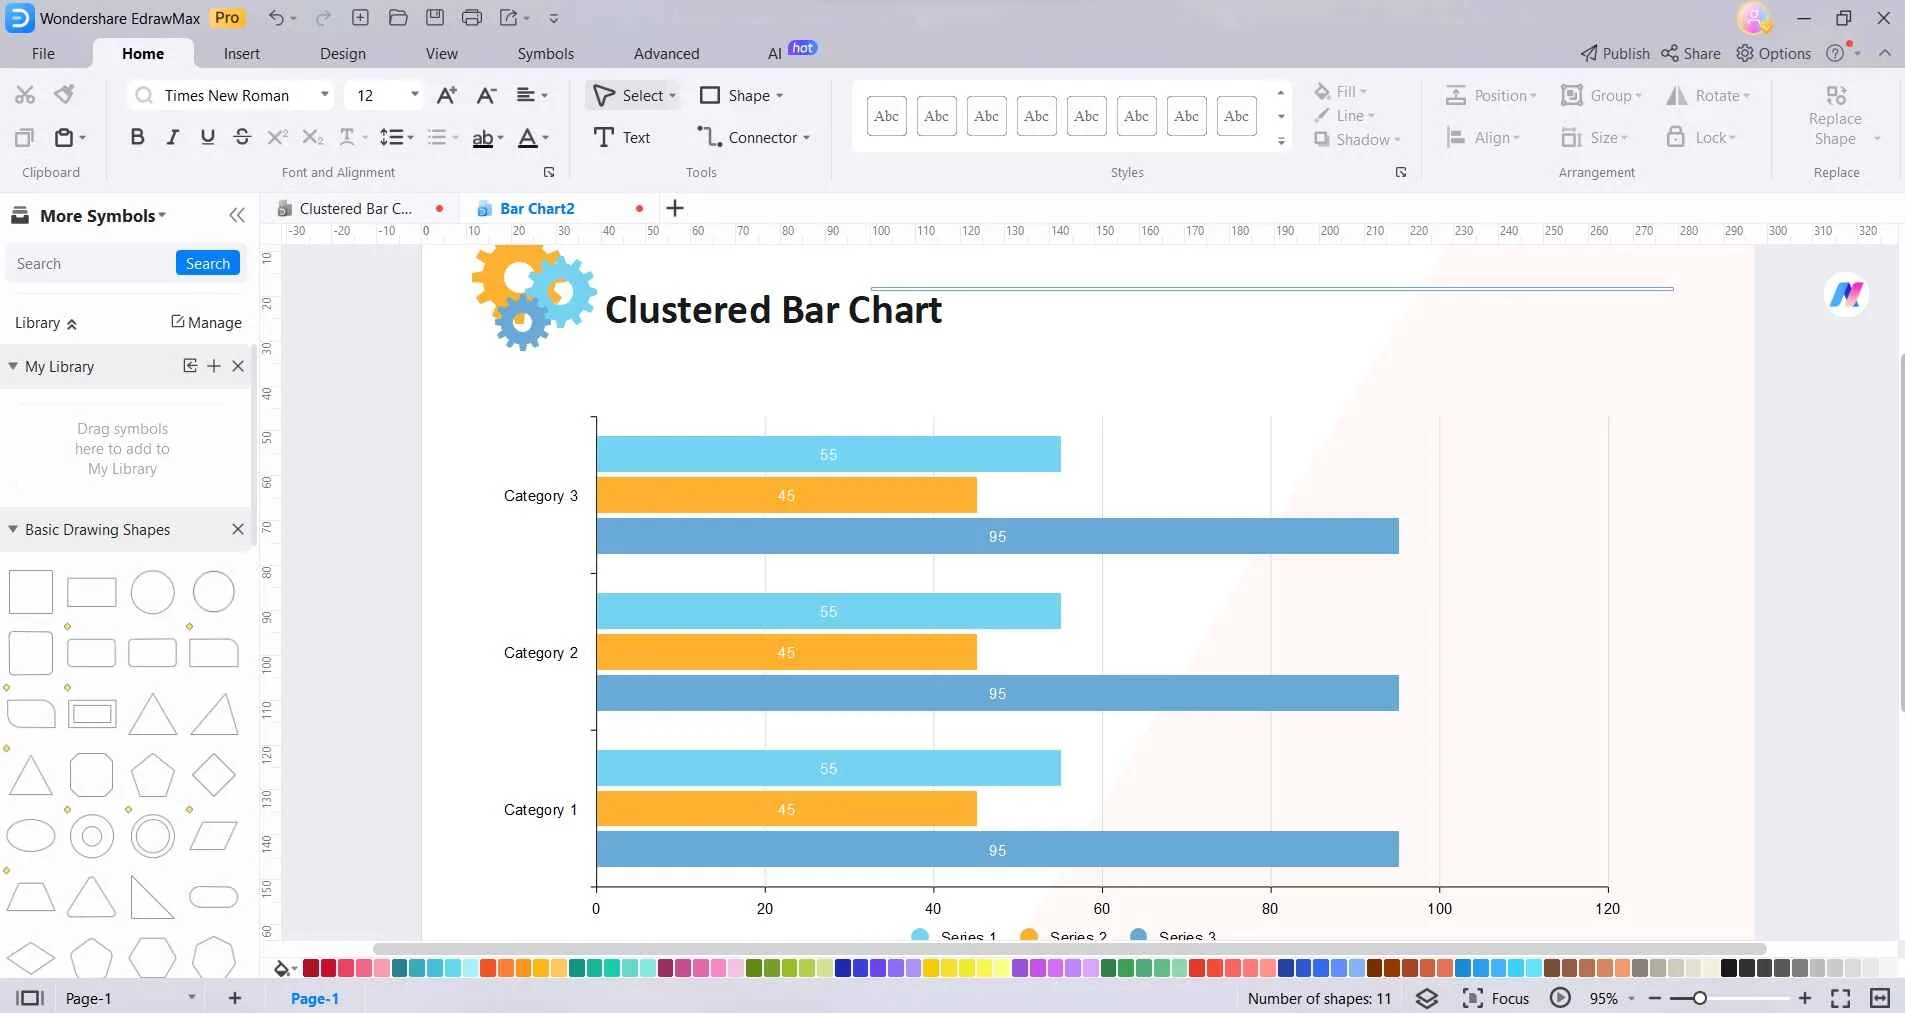Collapse the symbols side panel
The height and width of the screenshot is (1013, 1905).
(x=237, y=215)
